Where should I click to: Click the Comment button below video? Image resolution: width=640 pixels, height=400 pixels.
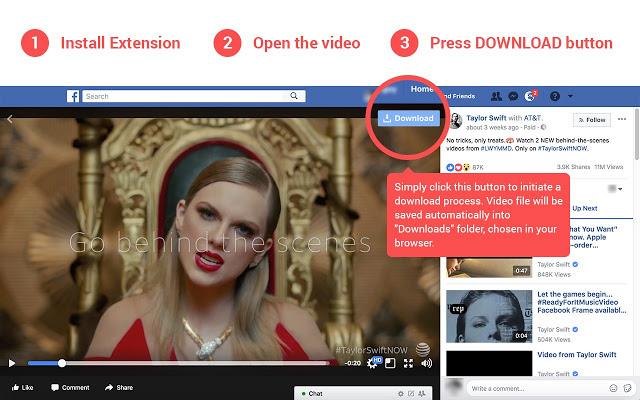(x=70, y=387)
